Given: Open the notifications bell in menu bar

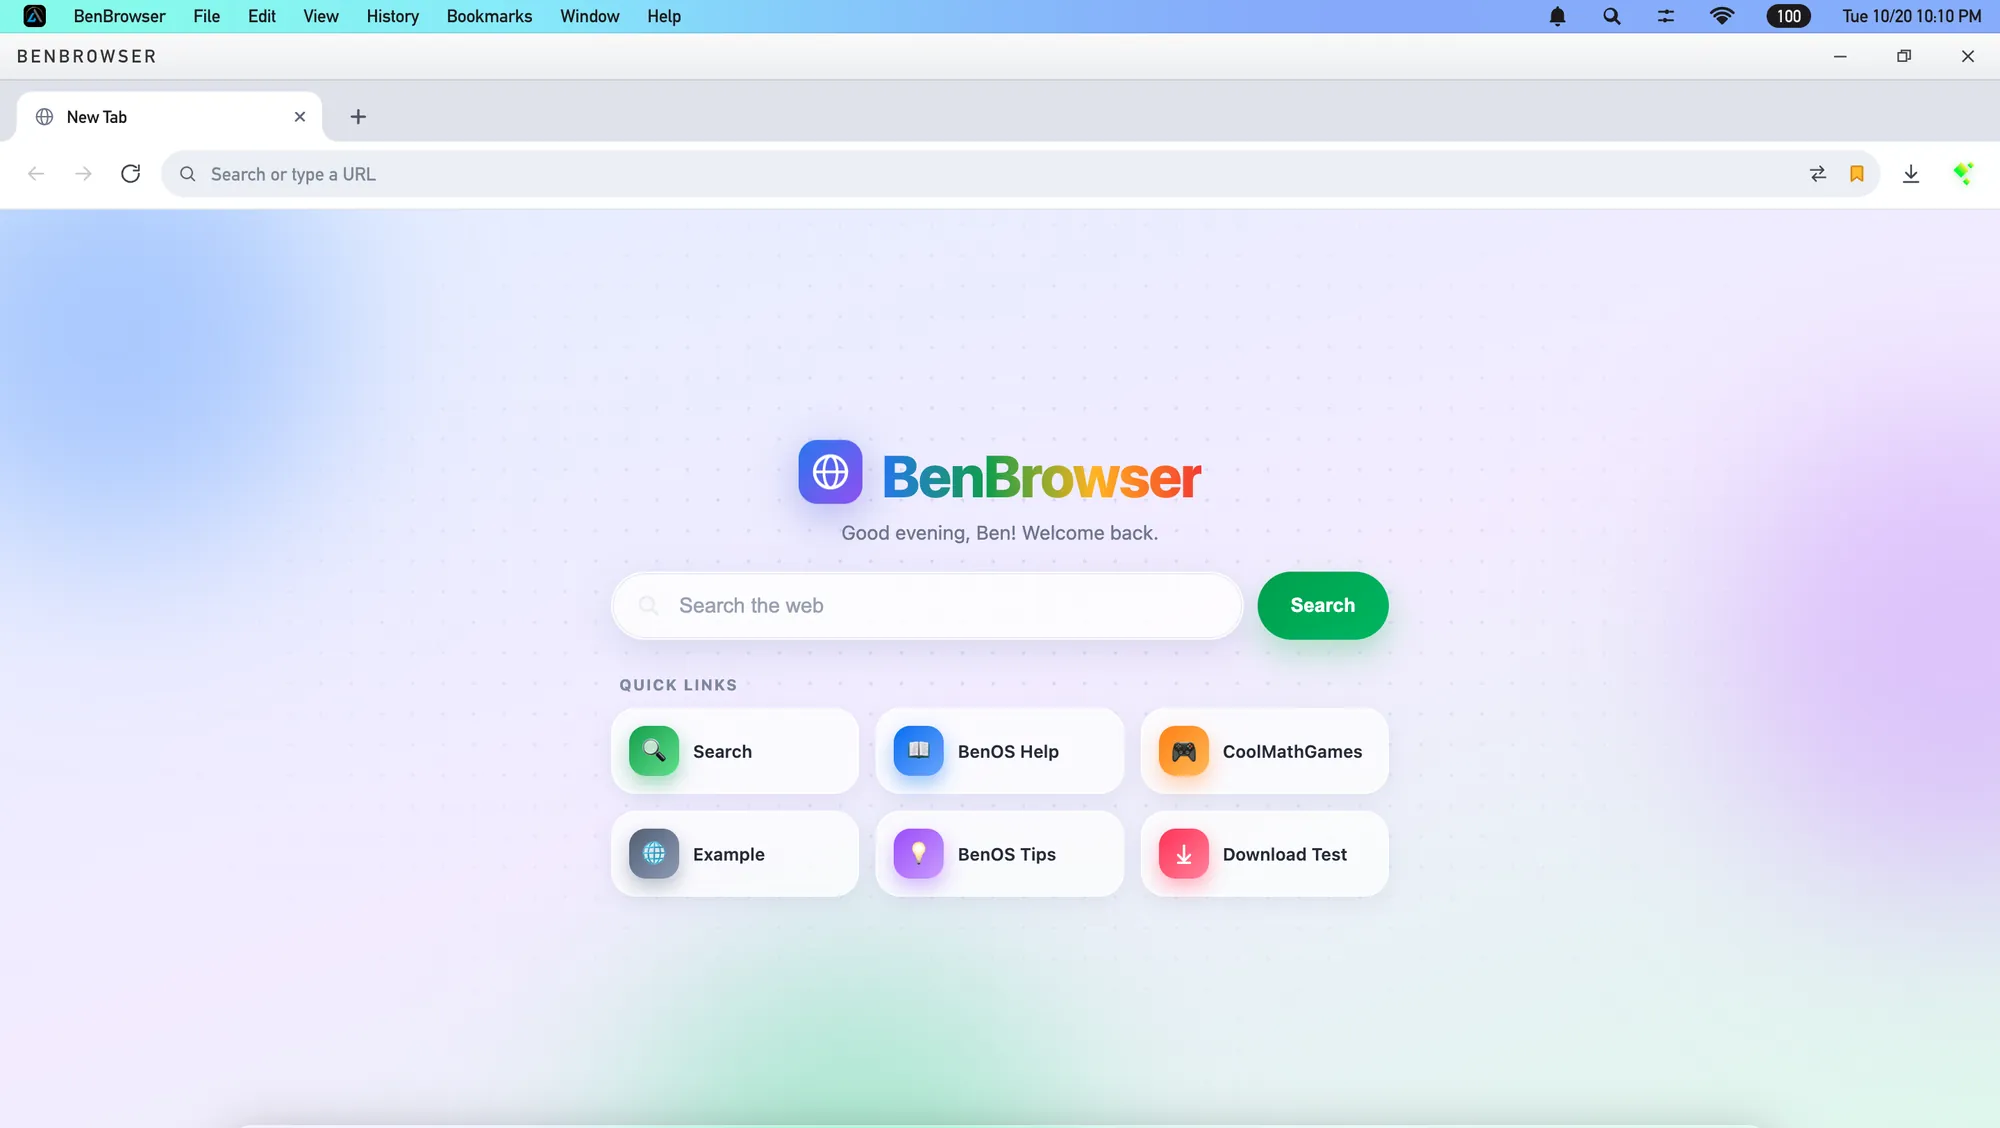Looking at the screenshot, I should pyautogui.click(x=1558, y=16).
